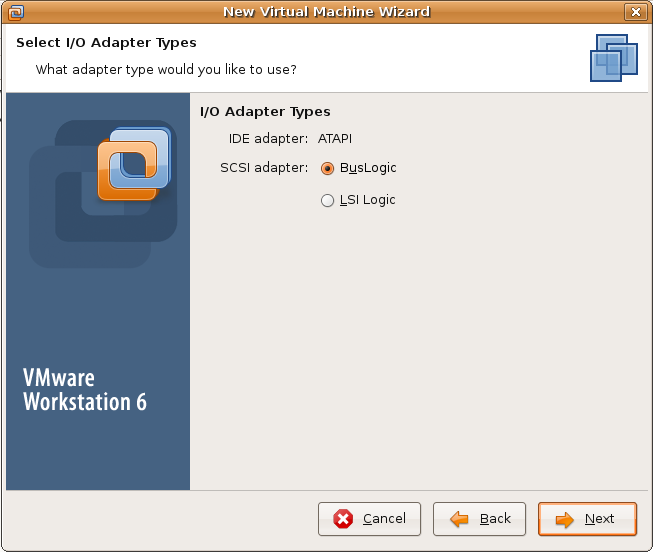Click the ATAPI IDE adapter value
Screen dimensions: 653x552
335,139
